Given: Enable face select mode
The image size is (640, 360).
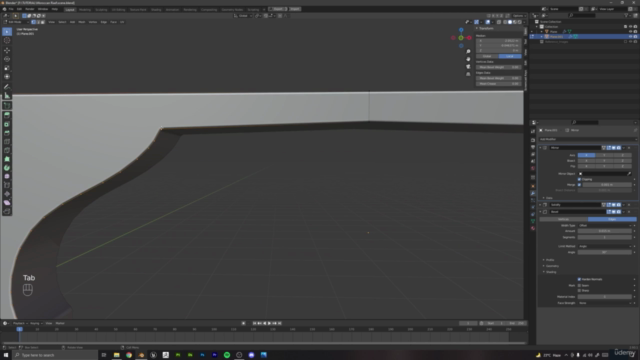Looking at the screenshot, I should (43, 22).
